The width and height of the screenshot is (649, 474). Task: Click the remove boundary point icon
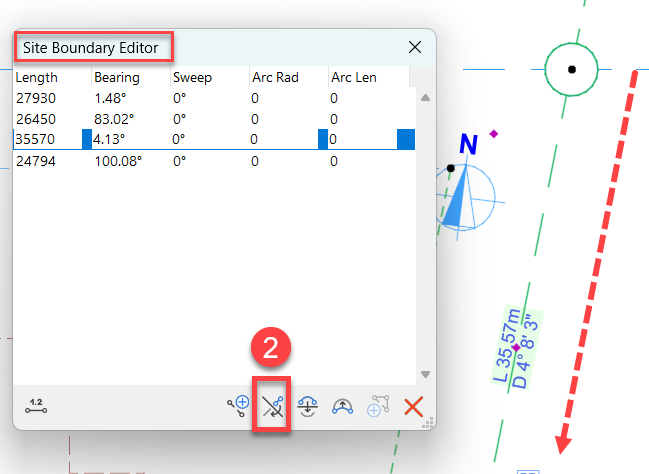tap(272, 406)
